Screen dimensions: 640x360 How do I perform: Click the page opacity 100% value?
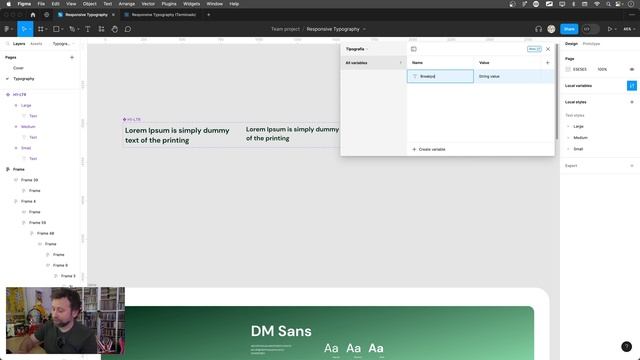[x=602, y=69]
